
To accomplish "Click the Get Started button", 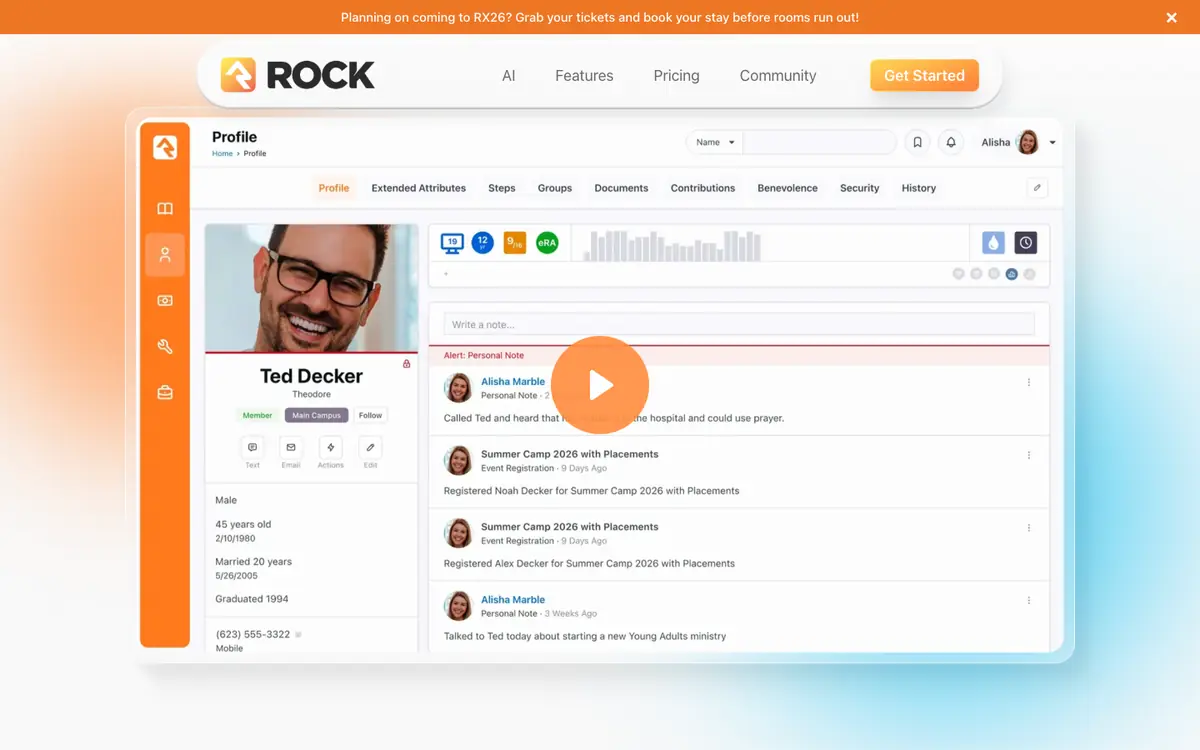I will point(924,75).
